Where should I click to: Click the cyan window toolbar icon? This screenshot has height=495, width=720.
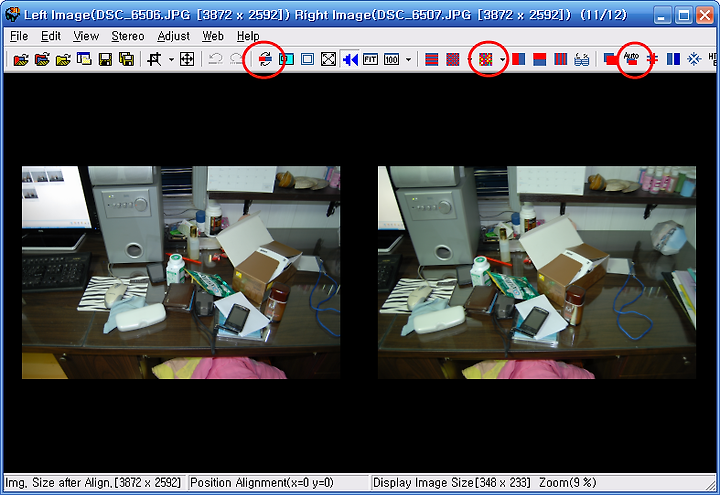pos(287,59)
